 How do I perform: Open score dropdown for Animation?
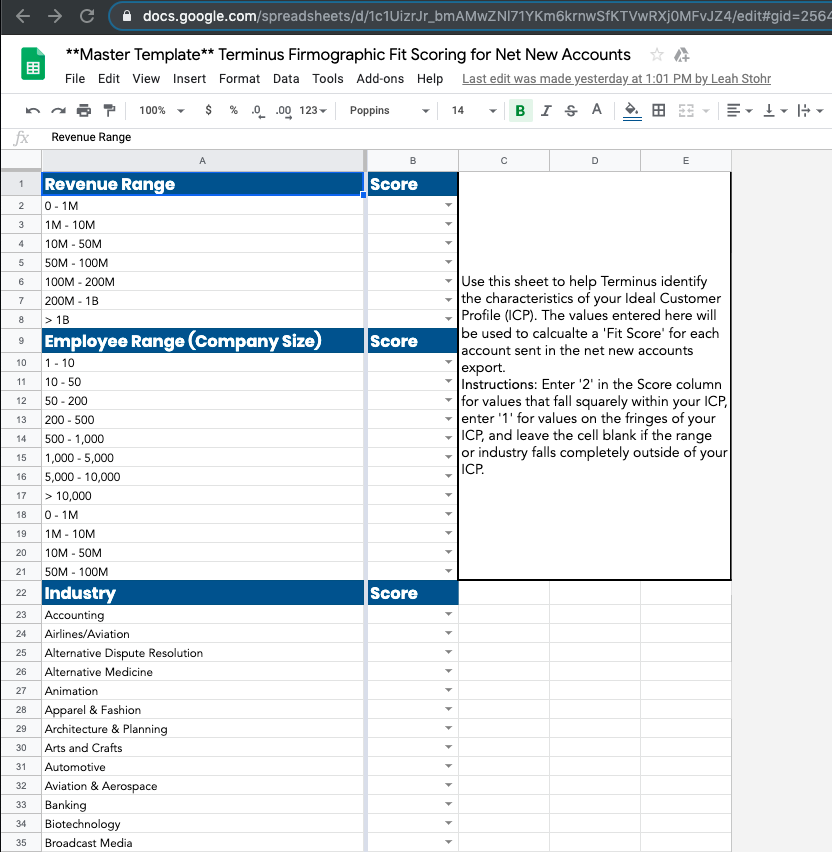(x=448, y=690)
